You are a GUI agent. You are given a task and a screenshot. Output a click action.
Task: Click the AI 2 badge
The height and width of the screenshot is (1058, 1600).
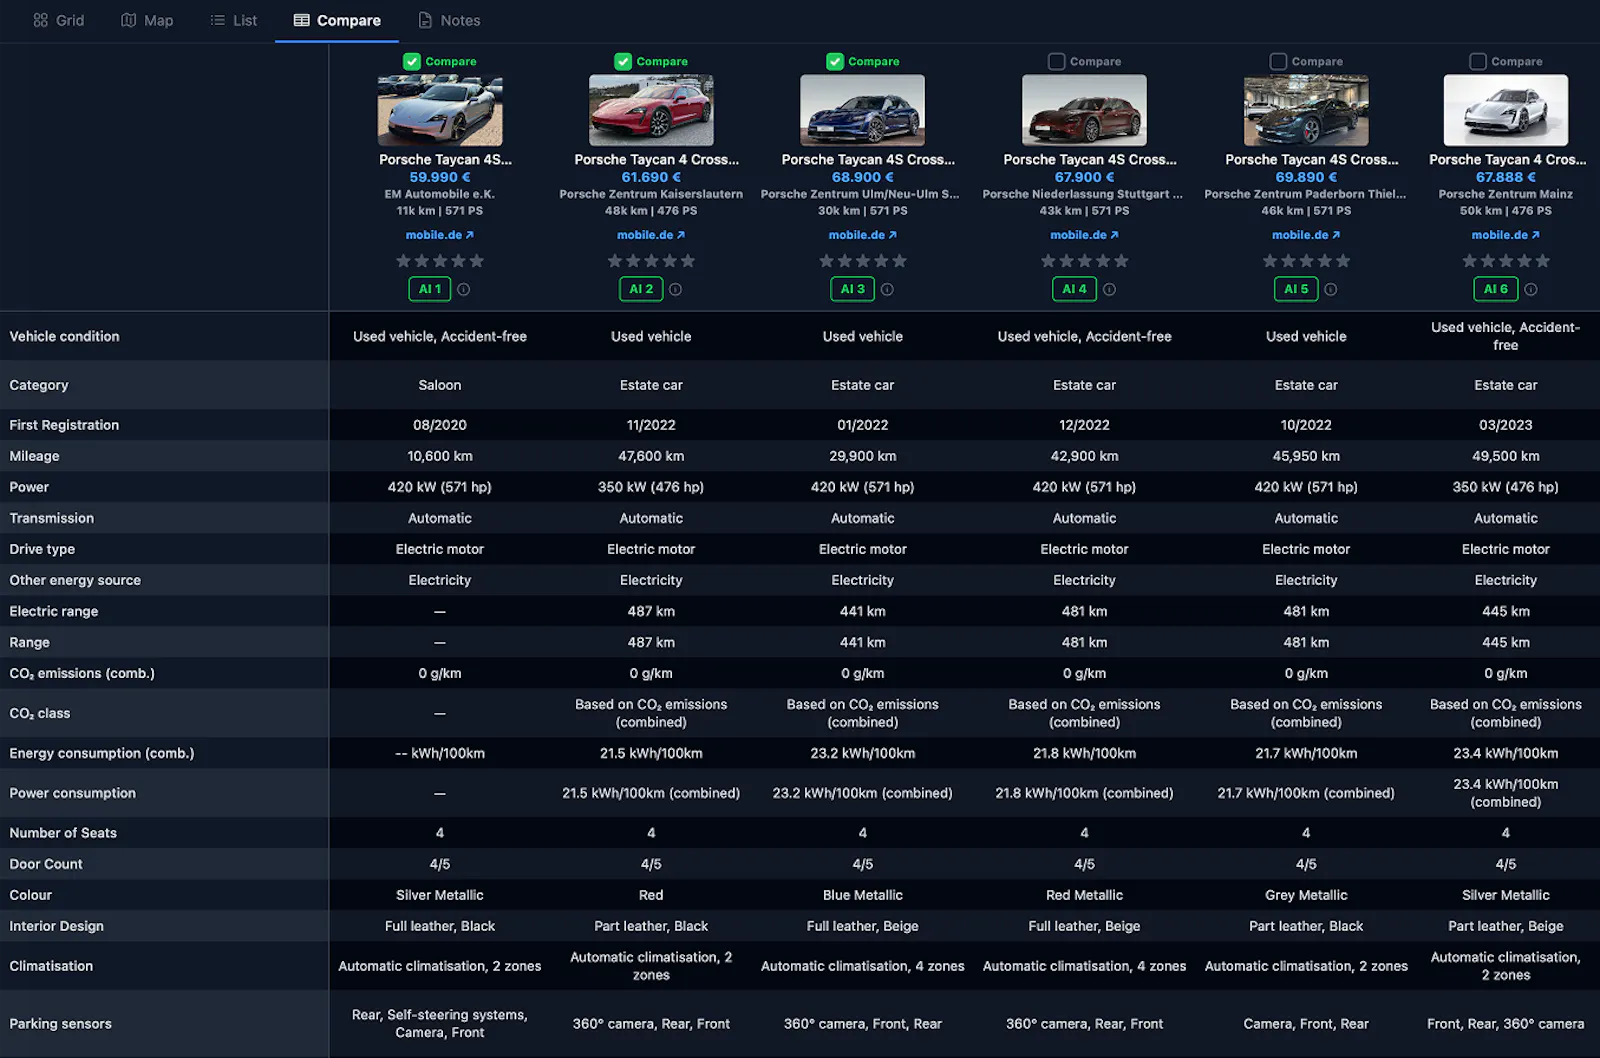[641, 289]
